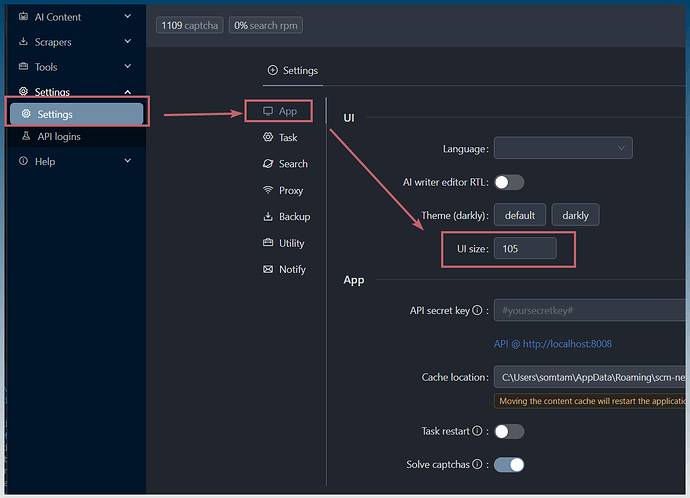Viewport: 690px width, 498px height.
Task: Click the Scrapers download icon
Action: click(23, 41)
